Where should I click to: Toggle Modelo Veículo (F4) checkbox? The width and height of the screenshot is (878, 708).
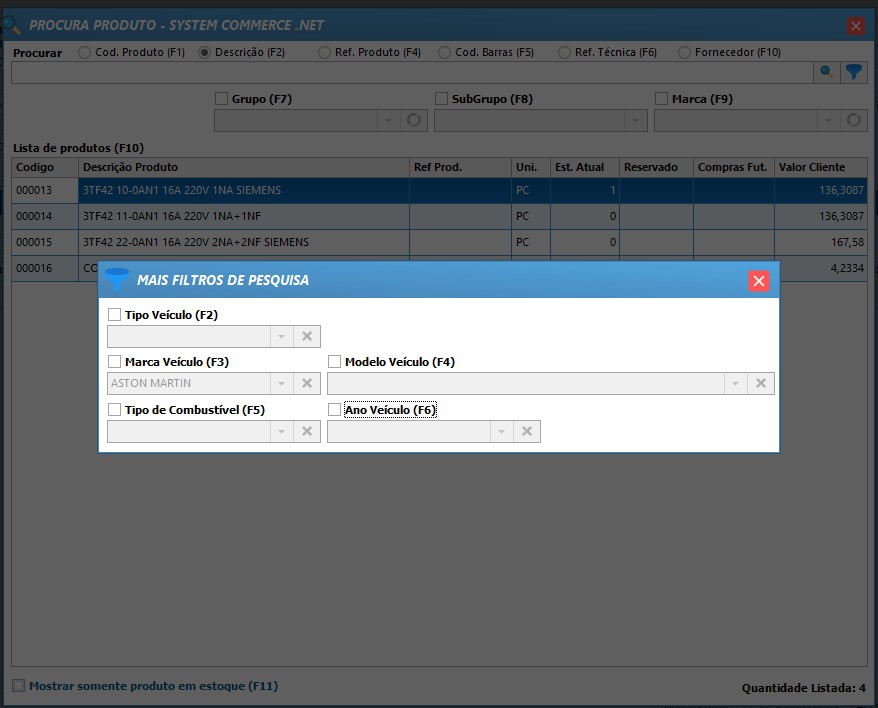point(335,362)
